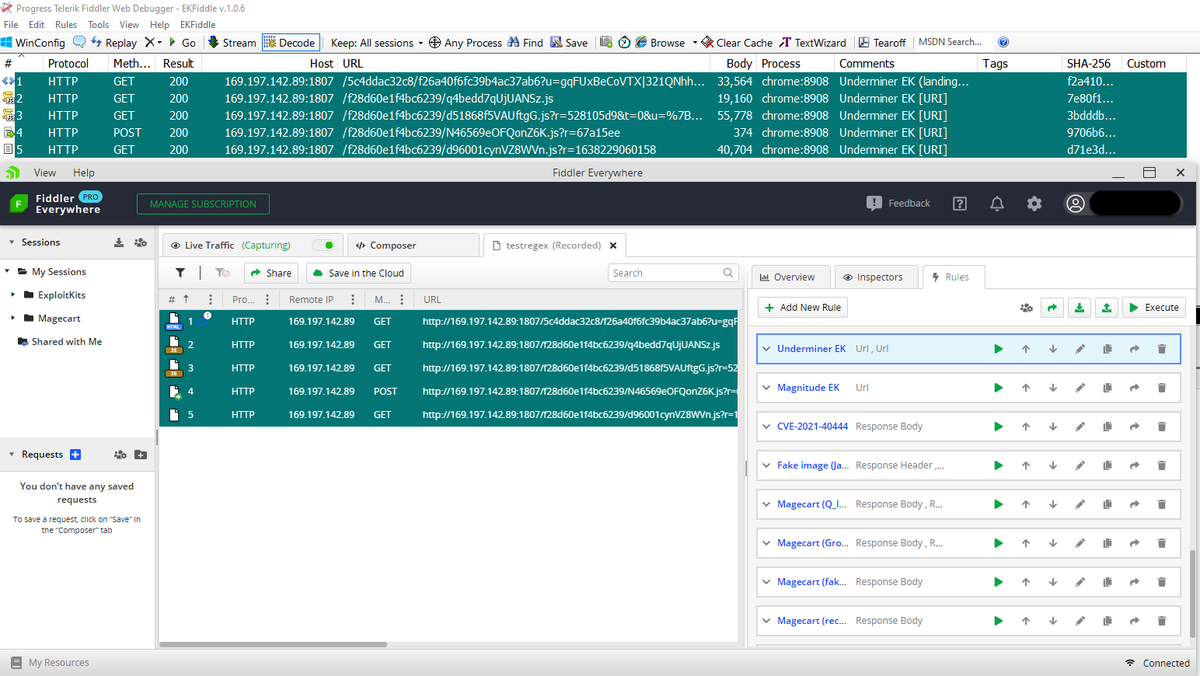Clear filters with the crossed funnel icon
This screenshot has height=676, width=1200.
pyautogui.click(x=223, y=273)
